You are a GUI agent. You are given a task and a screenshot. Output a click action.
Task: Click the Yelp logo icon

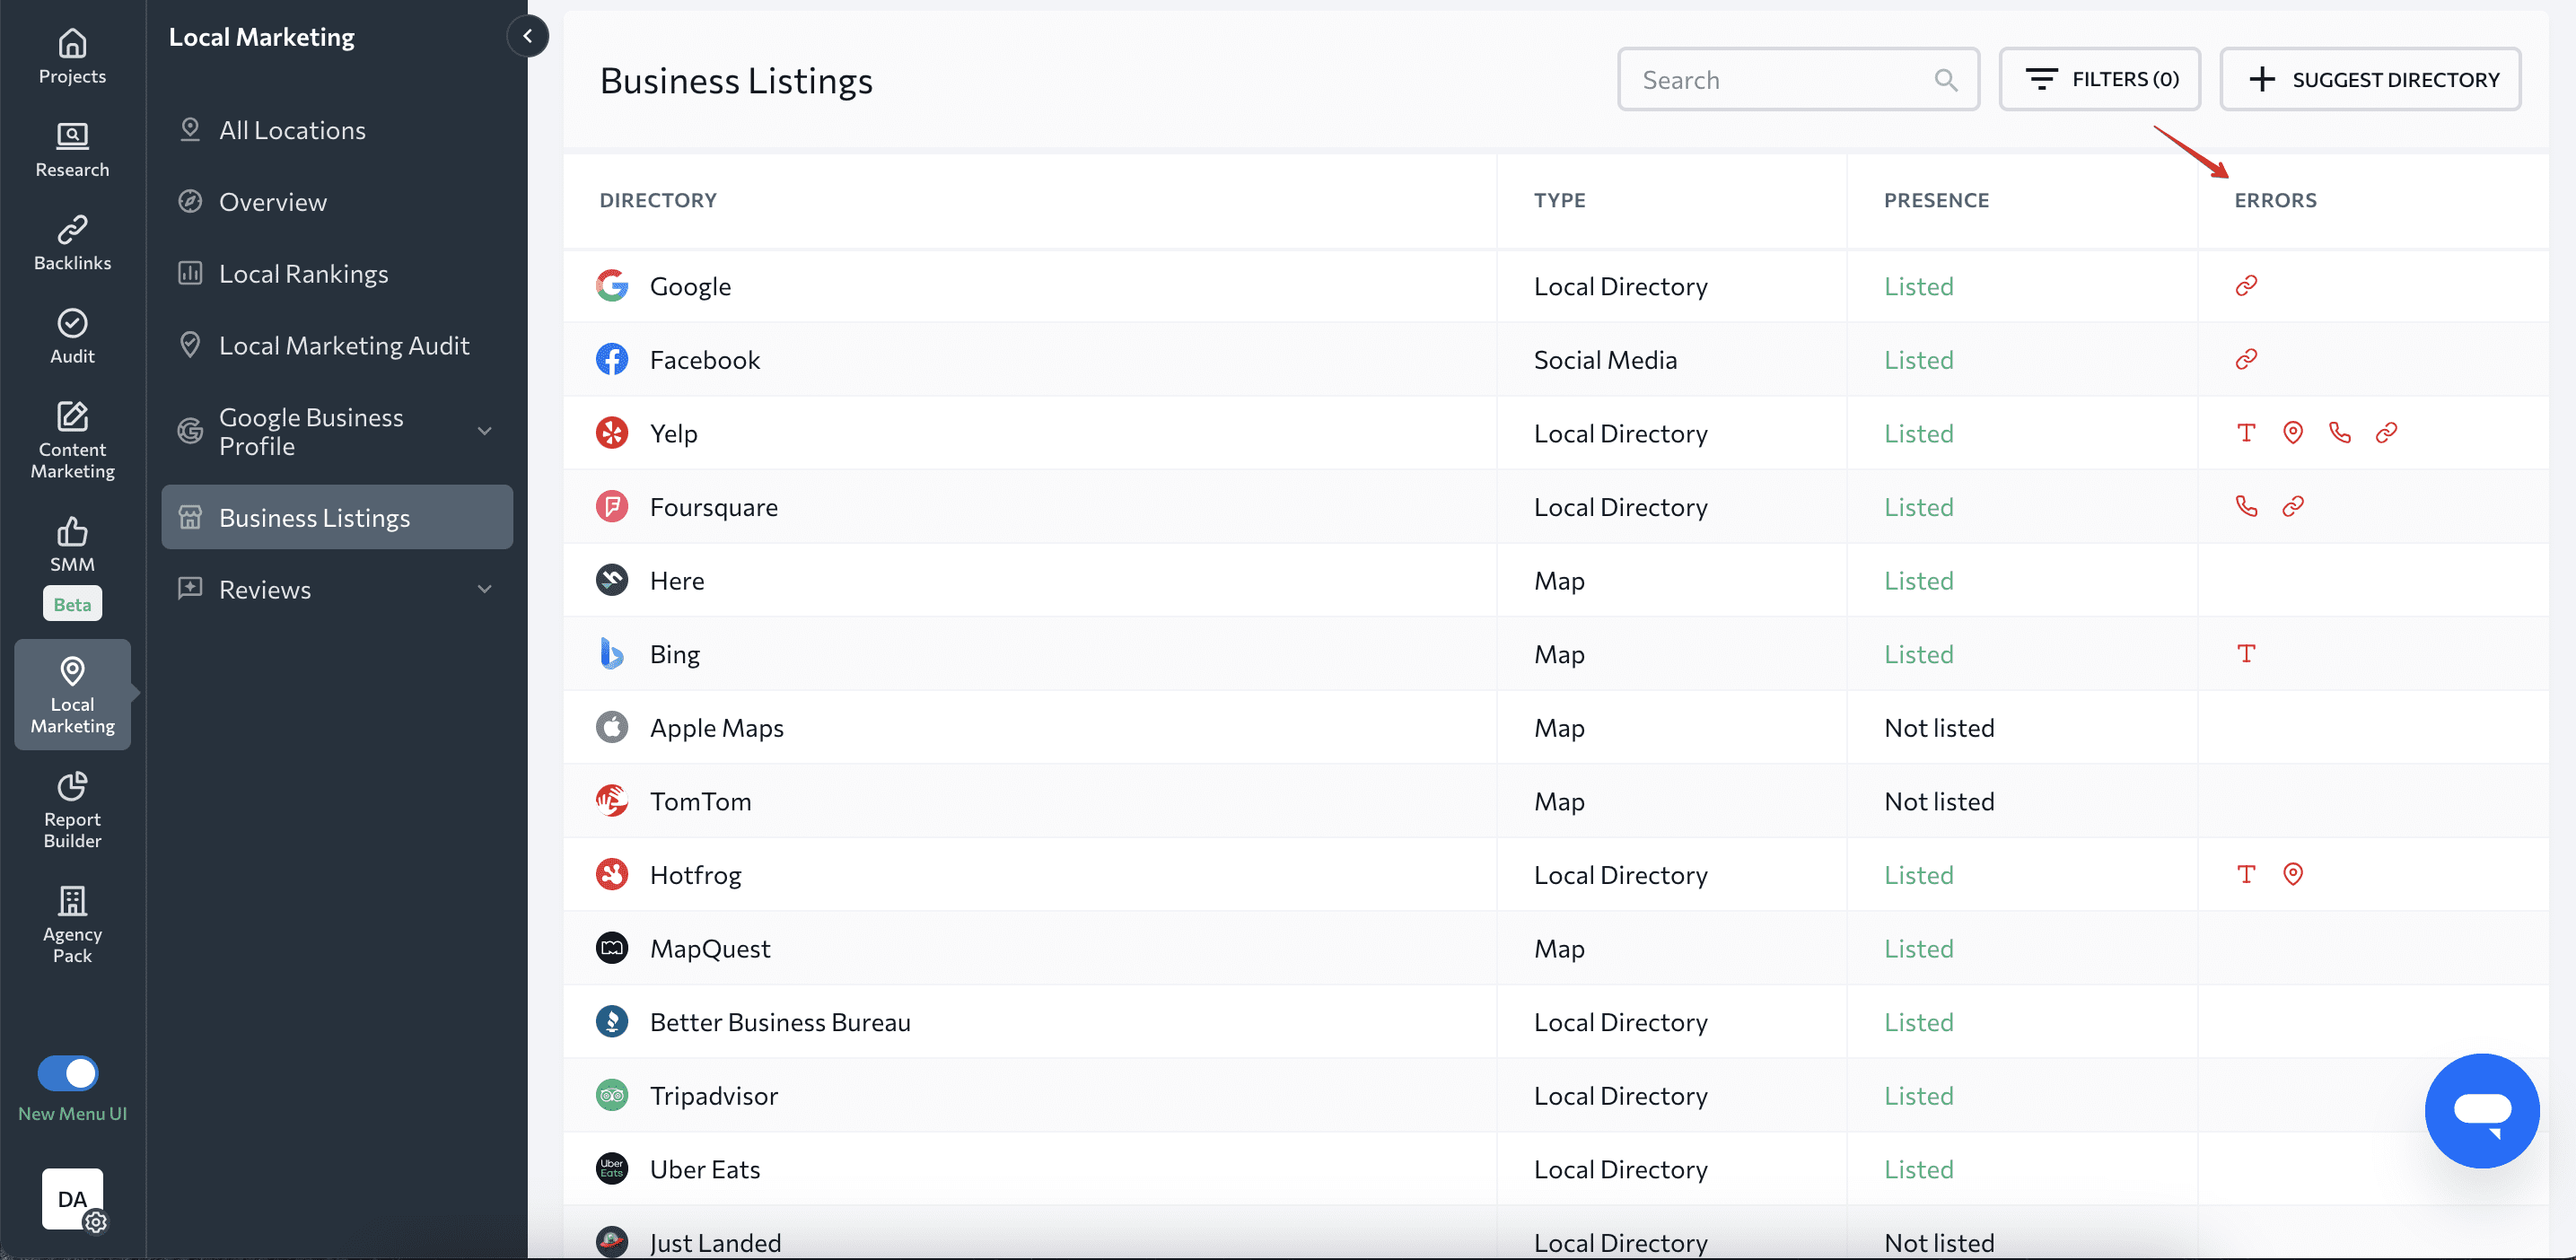click(x=612, y=433)
